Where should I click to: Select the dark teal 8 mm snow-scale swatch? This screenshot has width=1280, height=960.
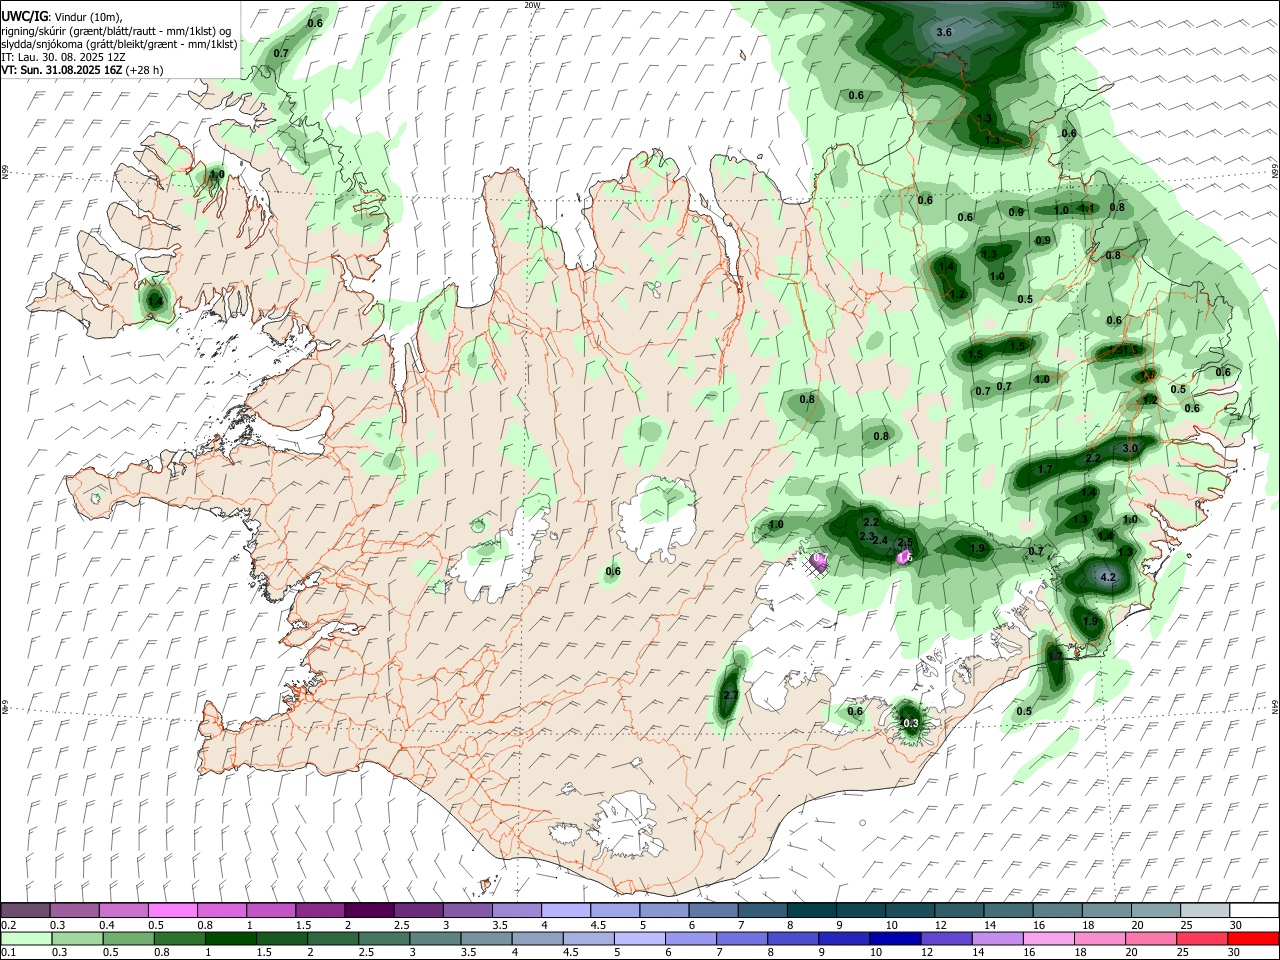tap(811, 911)
